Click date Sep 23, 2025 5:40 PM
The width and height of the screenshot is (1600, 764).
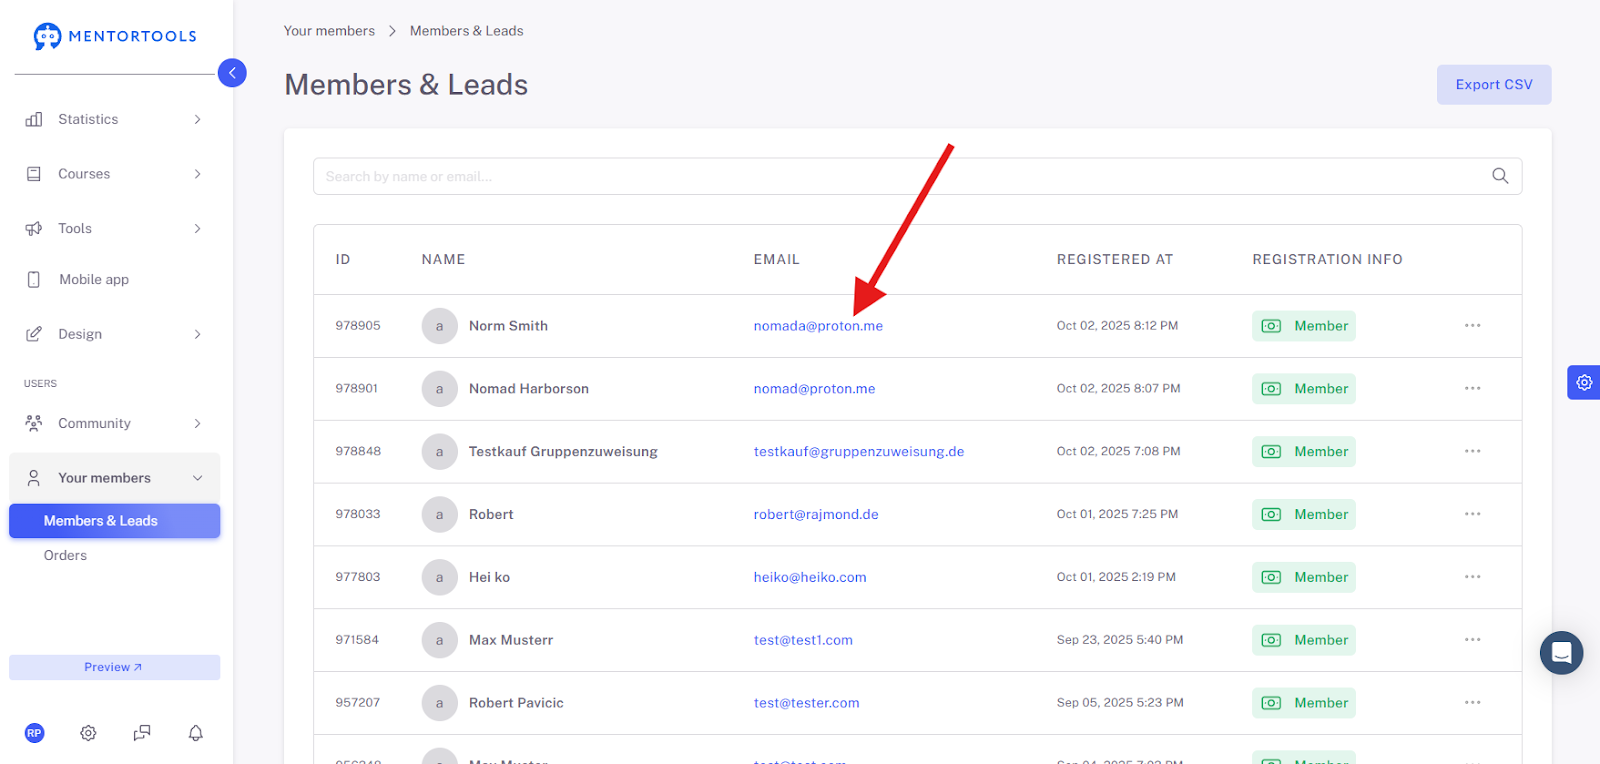[1120, 640]
